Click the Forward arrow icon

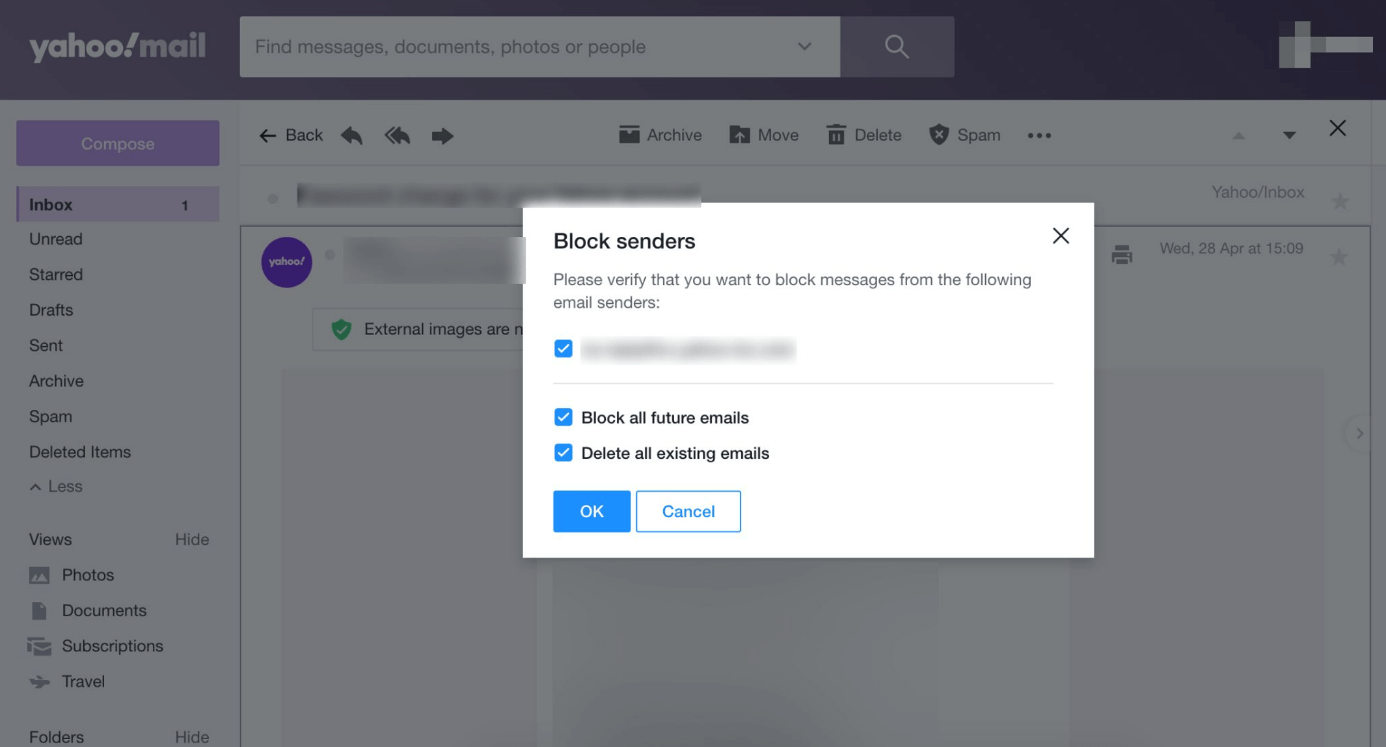click(443, 135)
